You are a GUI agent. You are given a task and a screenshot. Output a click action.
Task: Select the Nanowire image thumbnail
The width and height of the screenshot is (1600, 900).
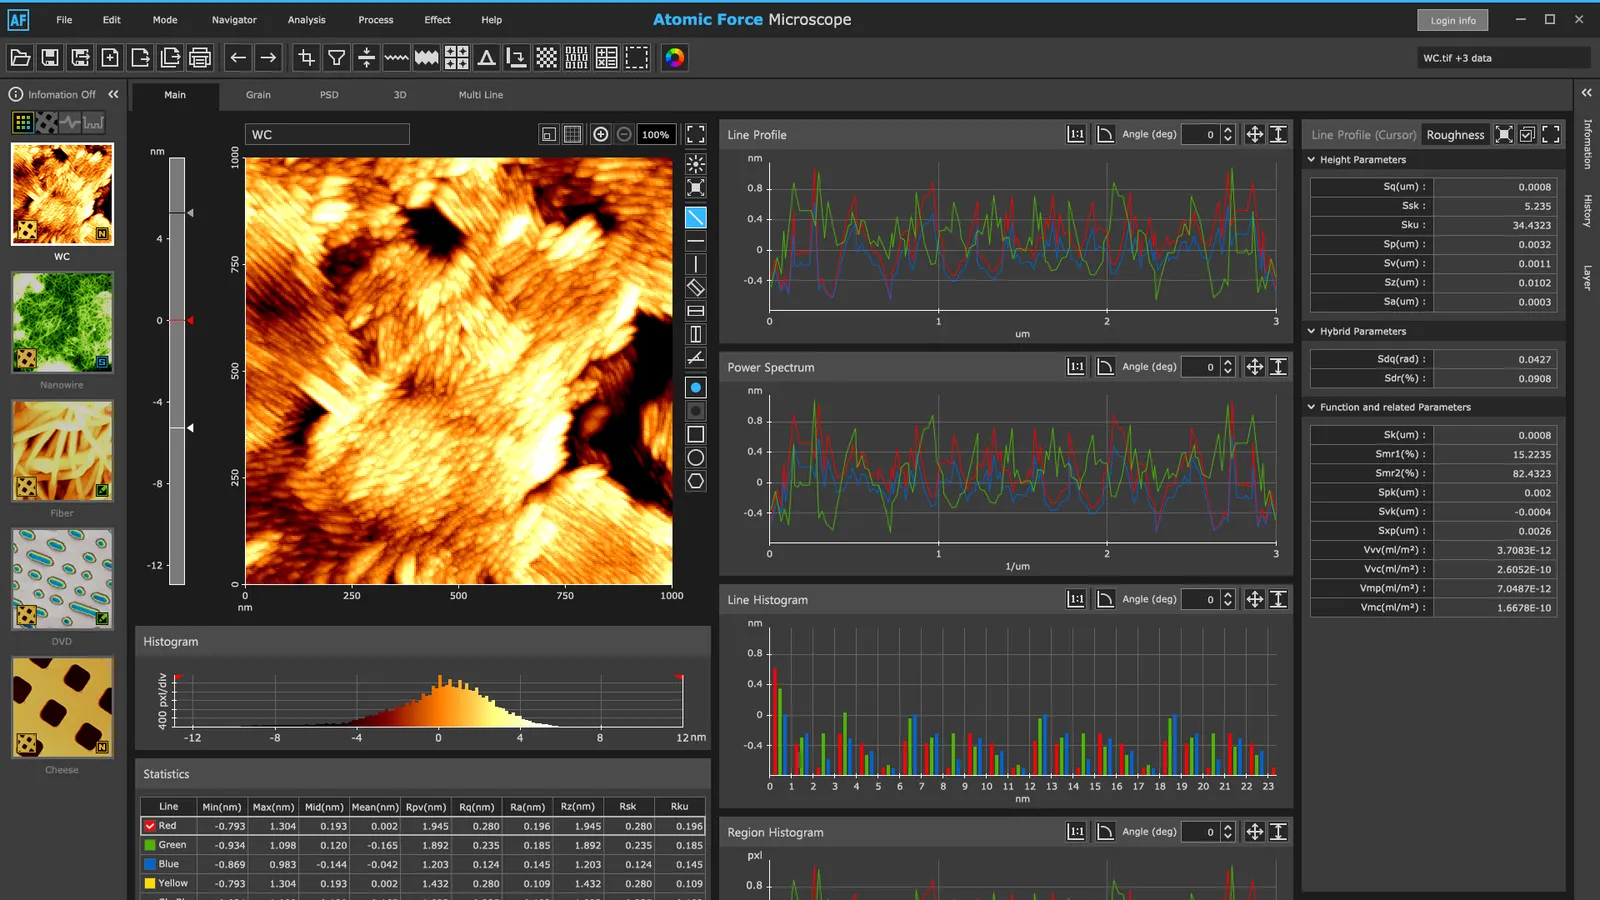coord(62,323)
